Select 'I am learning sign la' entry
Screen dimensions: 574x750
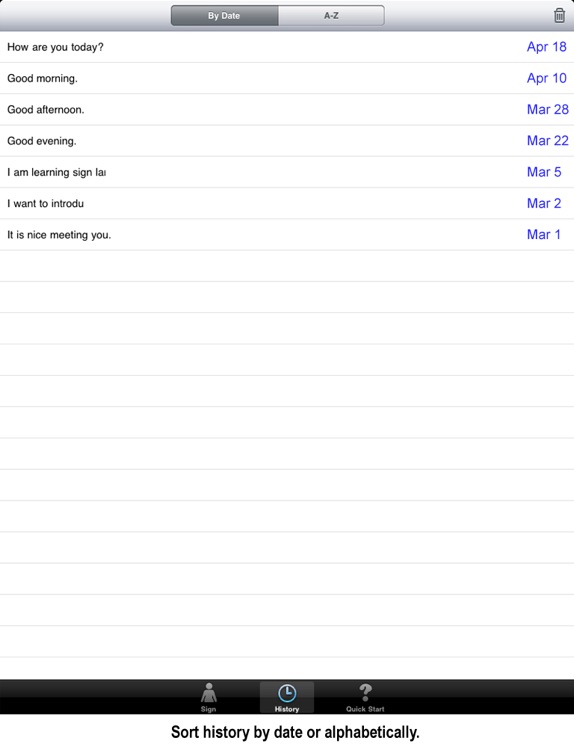tap(287, 172)
